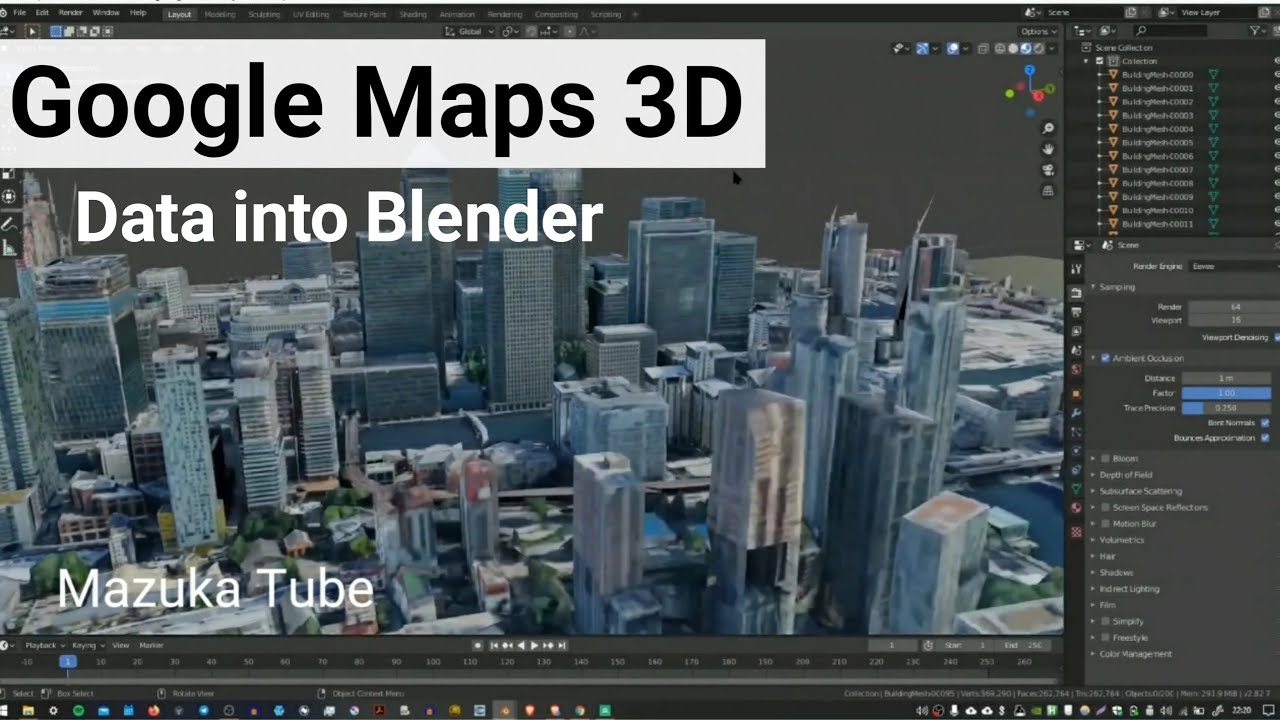Viewport: 1280px width, 720px height.
Task: Enable the Freestyle checkbox
Action: coord(1105,637)
